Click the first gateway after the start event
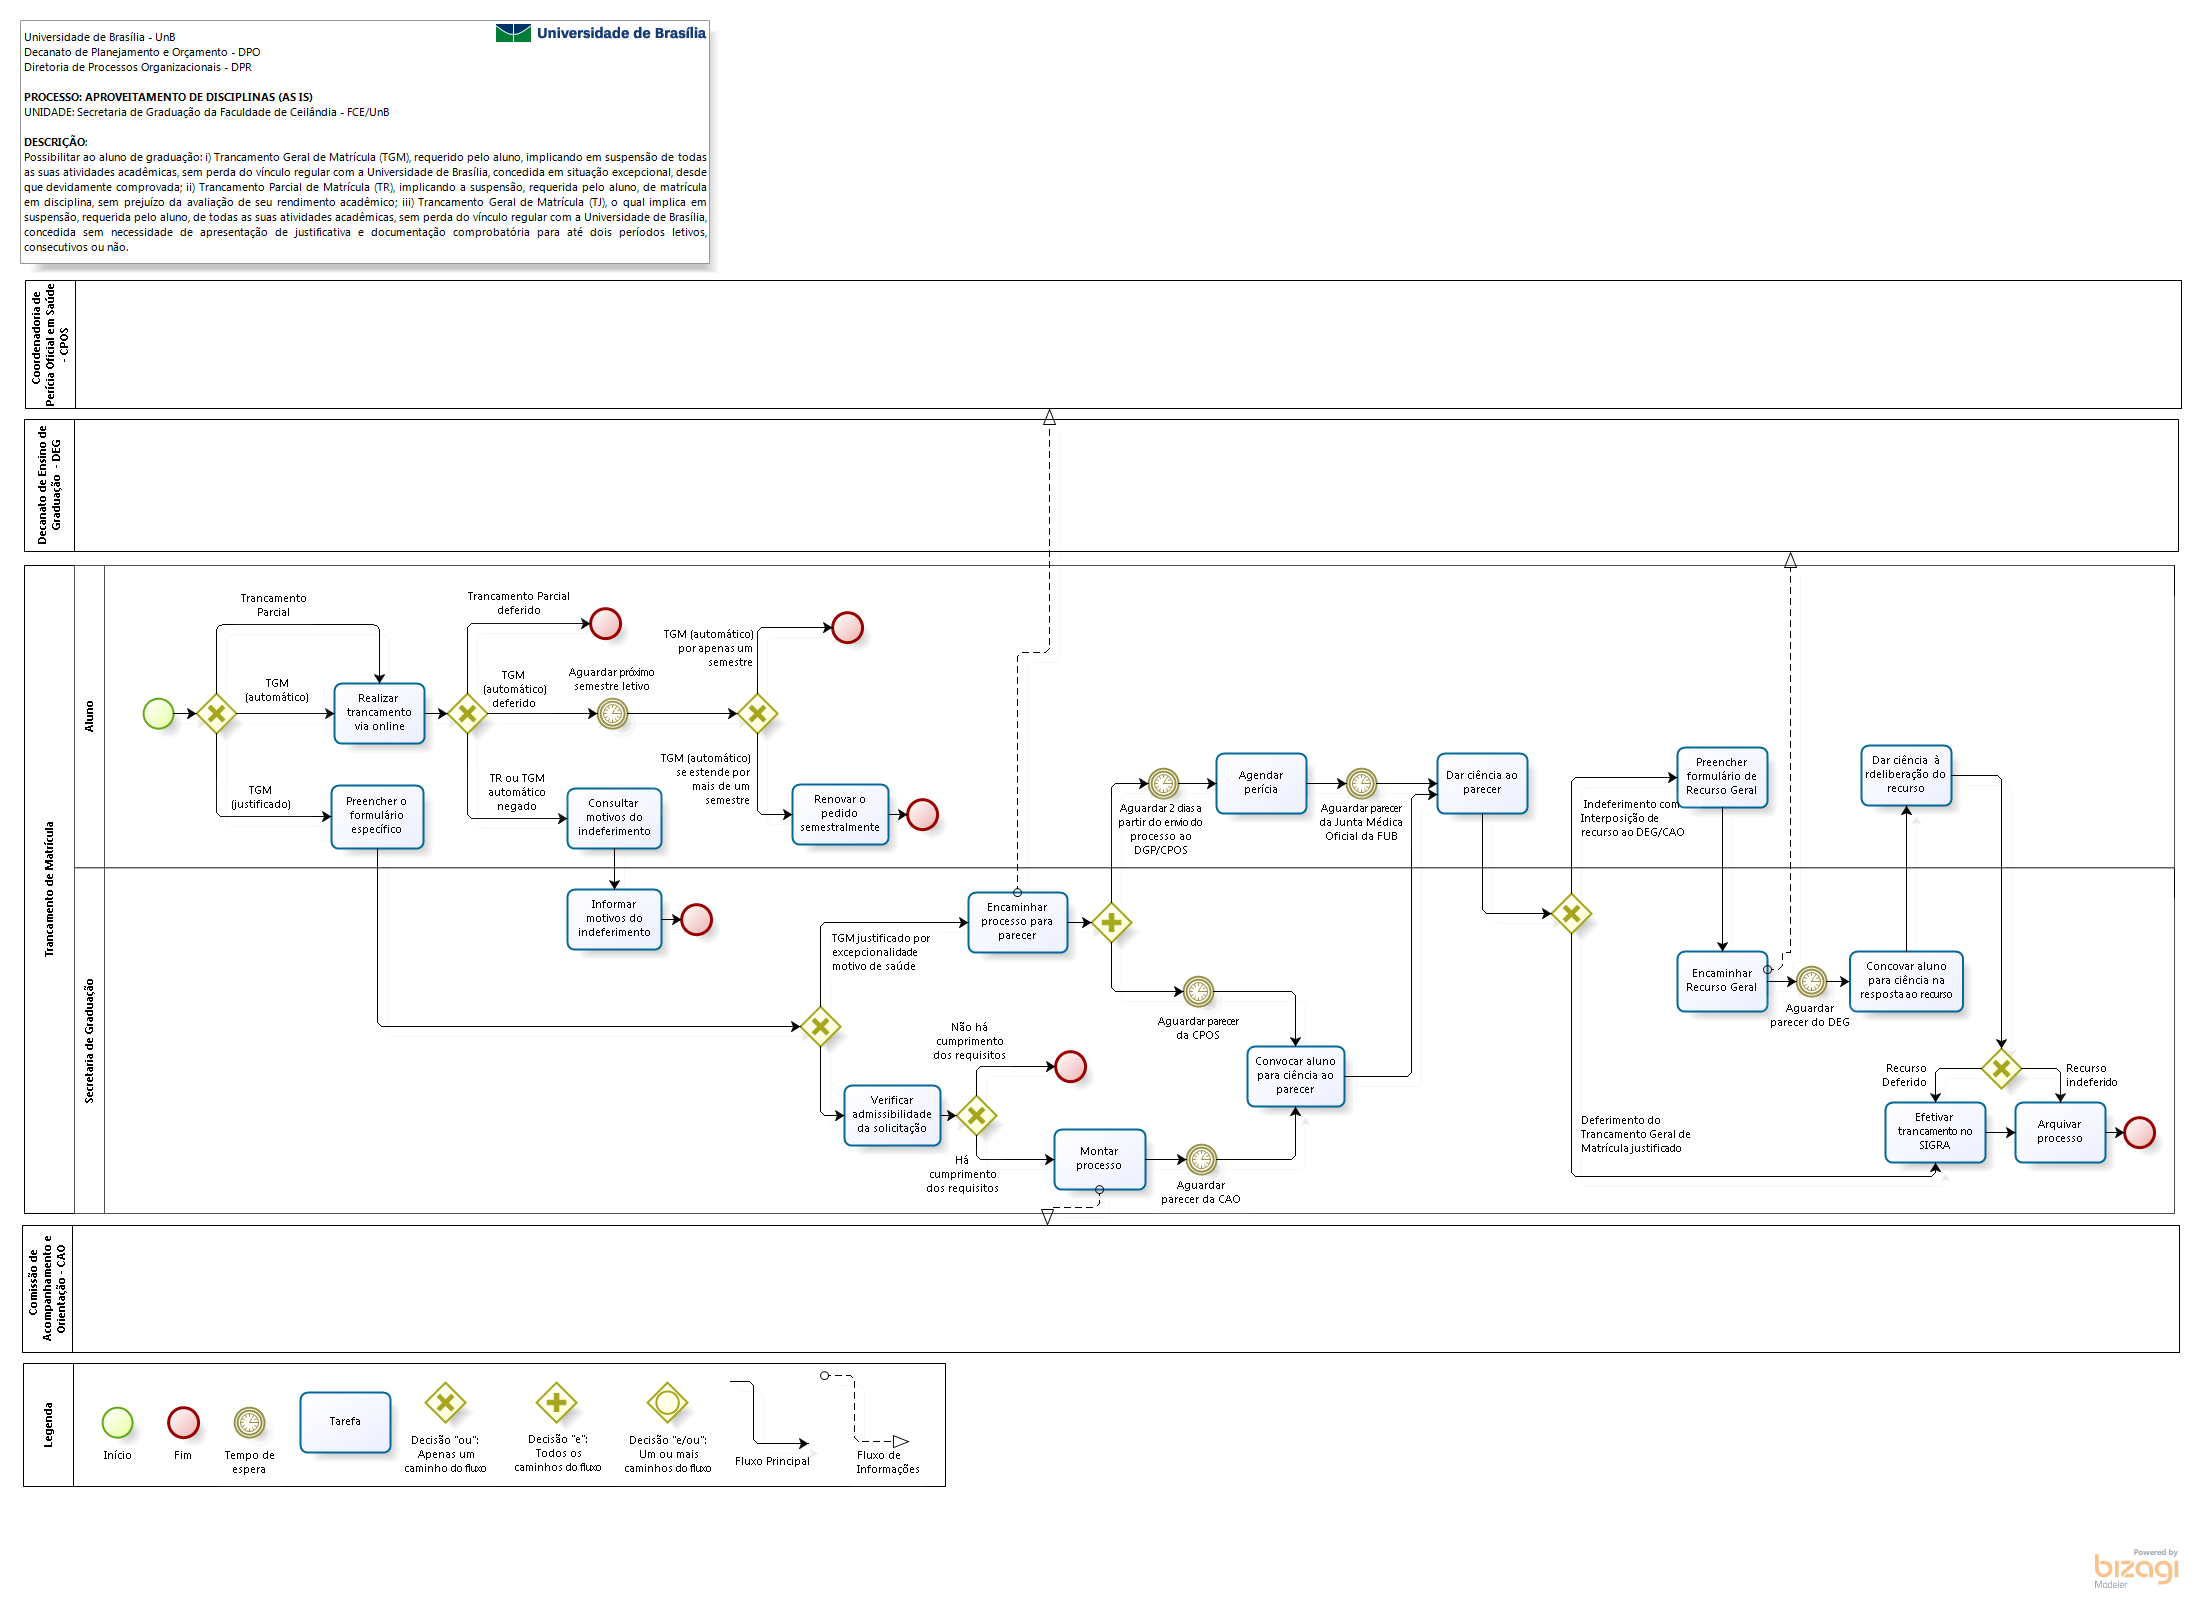Image resolution: width=2201 pixels, height=1600 pixels. pos(216,713)
